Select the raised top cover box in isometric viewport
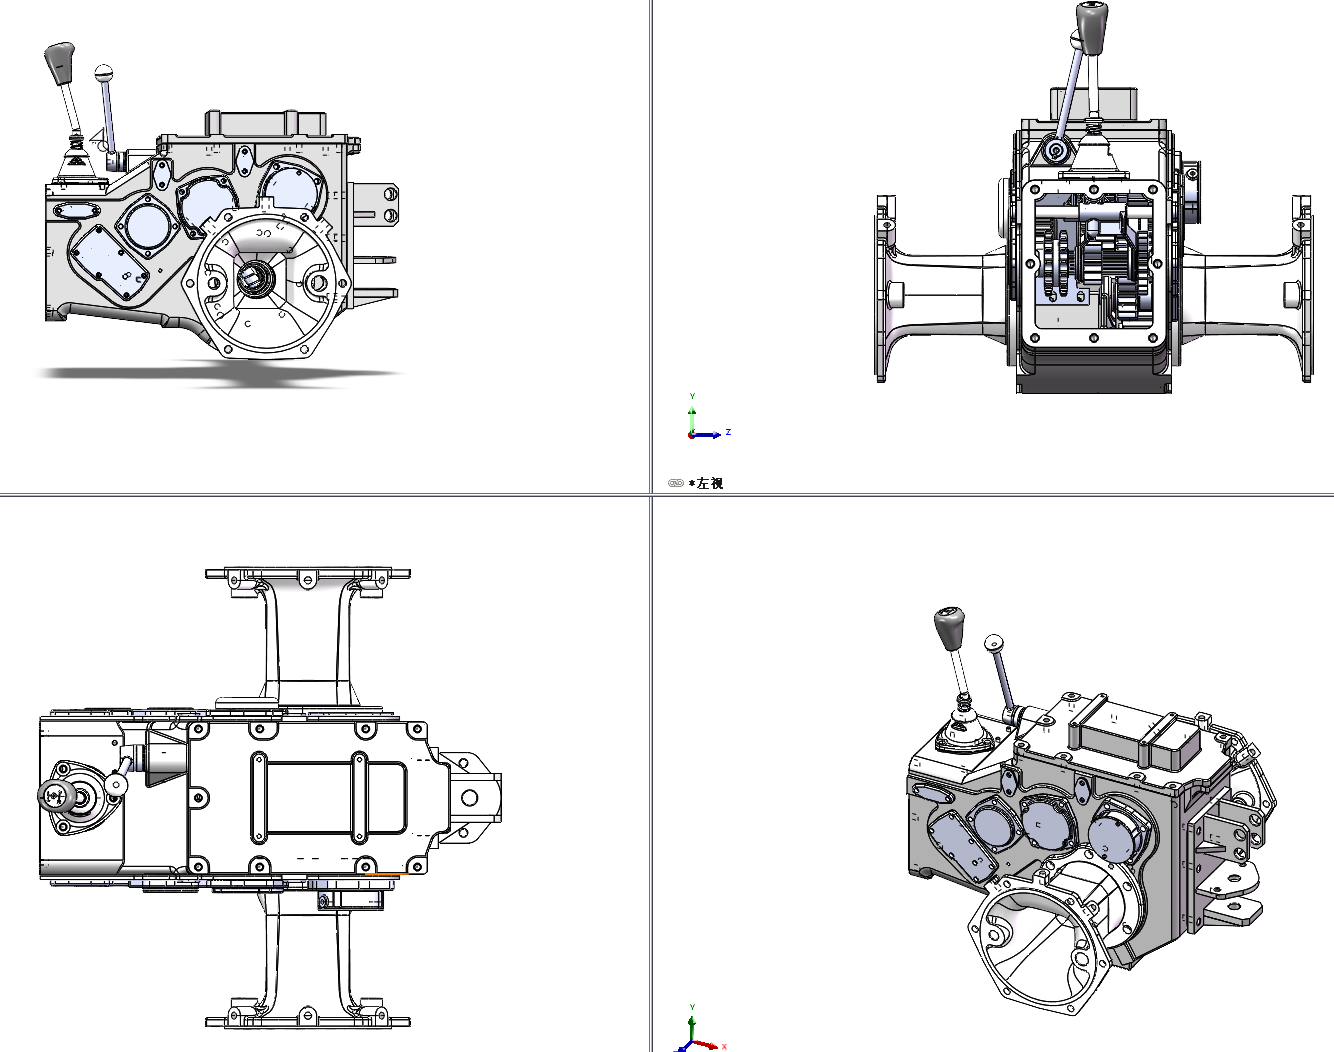Screen dimensions: 1334x1052 (x=1135, y=732)
